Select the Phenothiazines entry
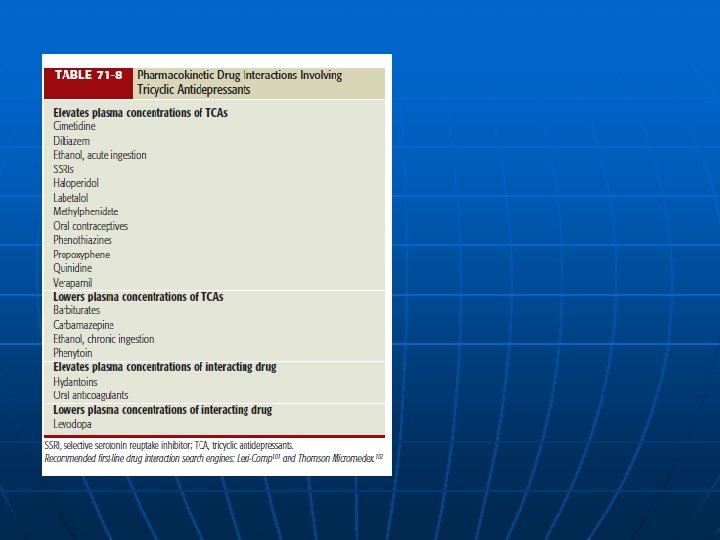This screenshot has height=540, width=720. click(x=82, y=240)
